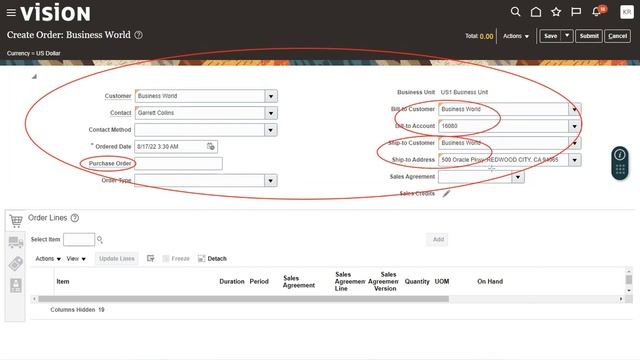Open the KR user profile menu
The height and width of the screenshot is (360, 640).
tap(627, 12)
